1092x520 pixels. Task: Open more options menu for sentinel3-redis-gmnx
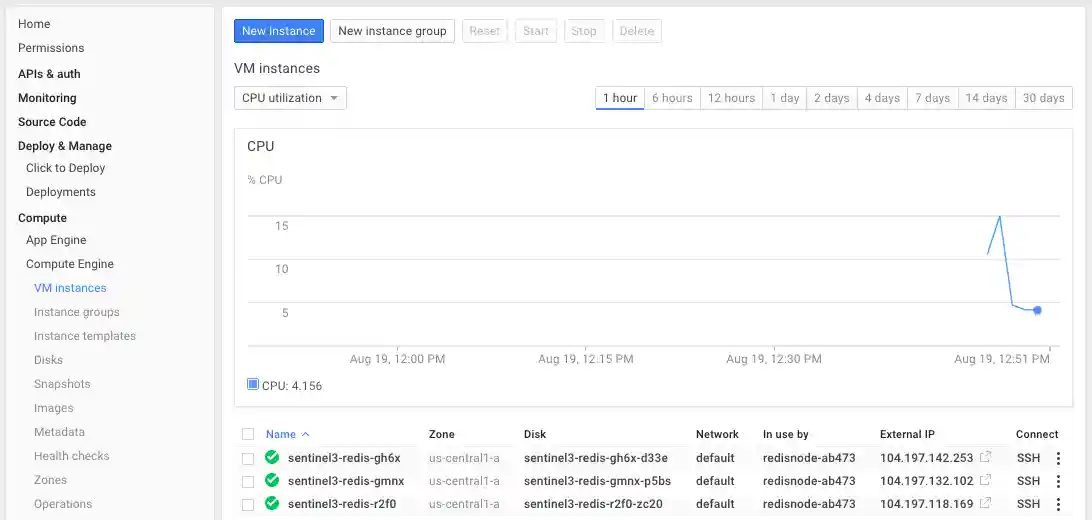tap(1059, 481)
